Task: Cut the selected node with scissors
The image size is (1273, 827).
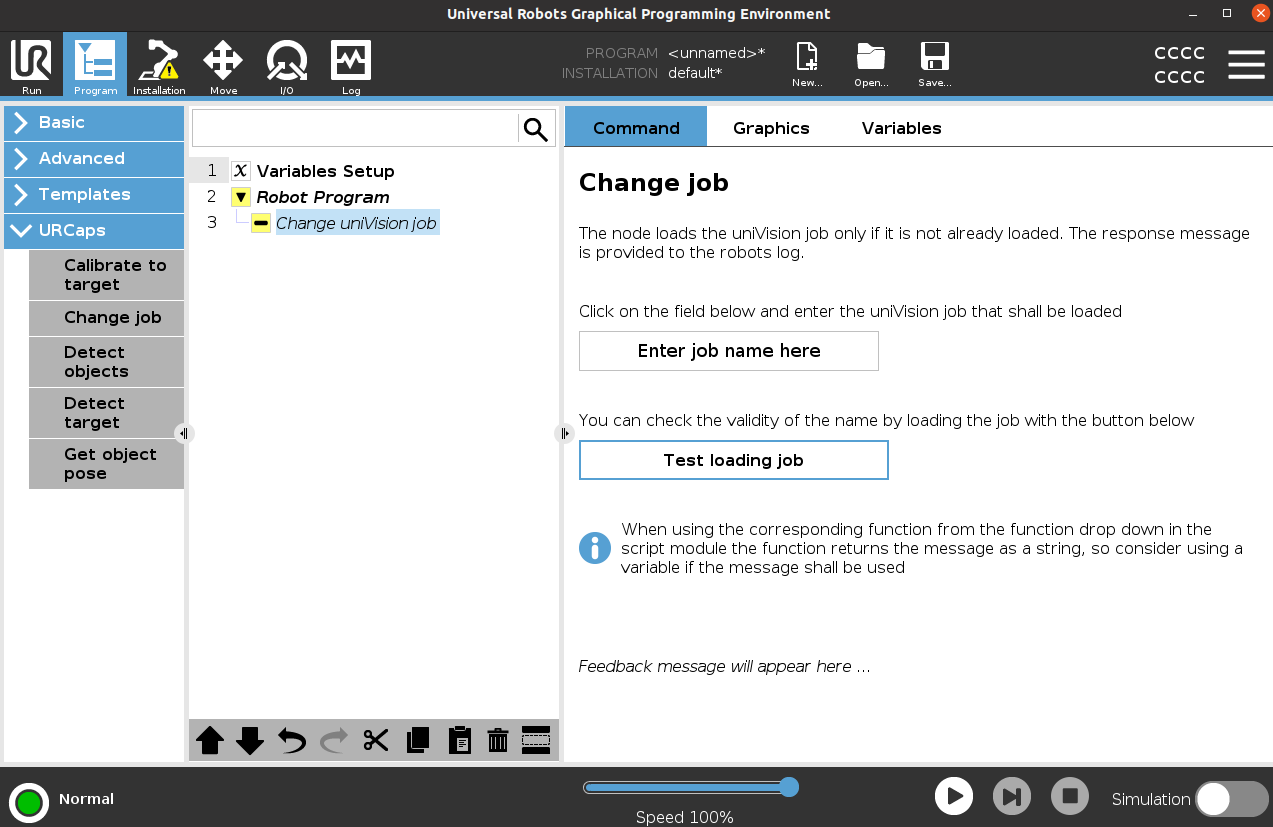Action: pyautogui.click(x=376, y=741)
